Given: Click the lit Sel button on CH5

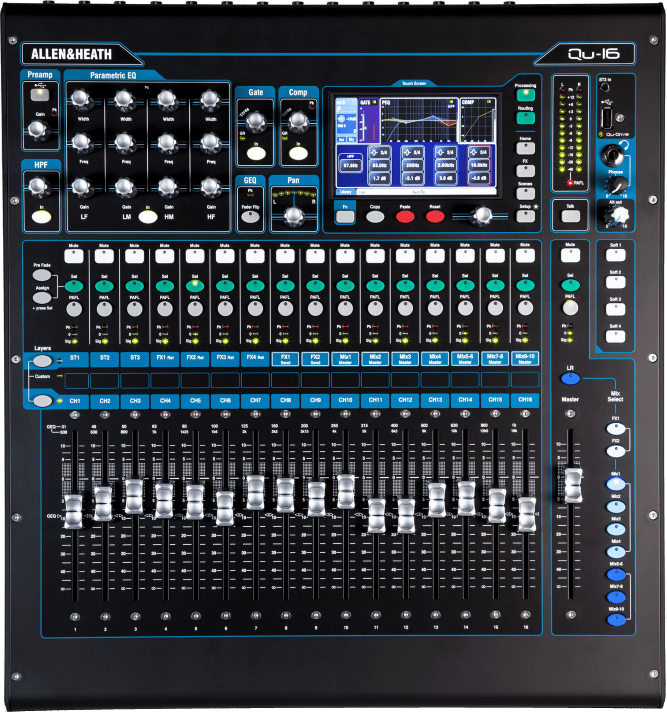Looking at the screenshot, I should [x=195, y=286].
